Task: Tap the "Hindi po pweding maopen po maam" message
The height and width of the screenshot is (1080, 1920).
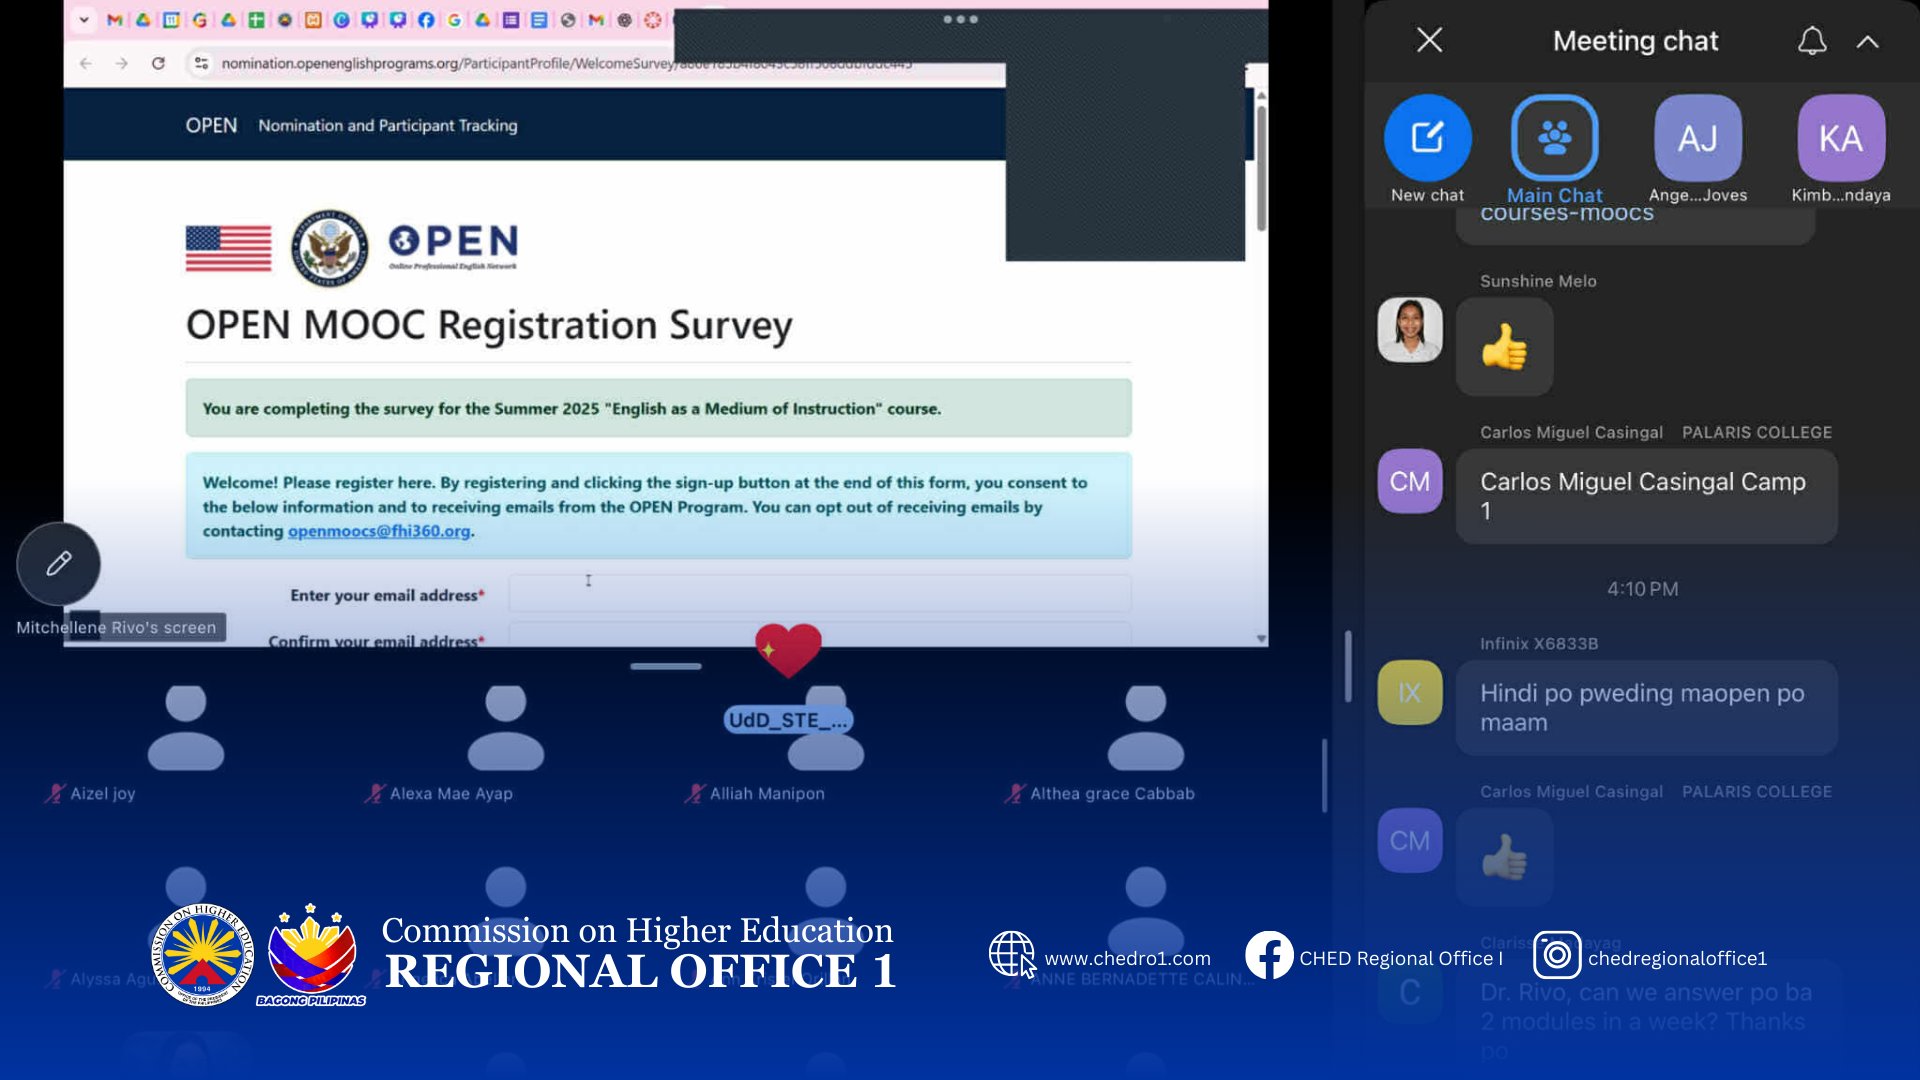Action: pyautogui.click(x=1646, y=707)
